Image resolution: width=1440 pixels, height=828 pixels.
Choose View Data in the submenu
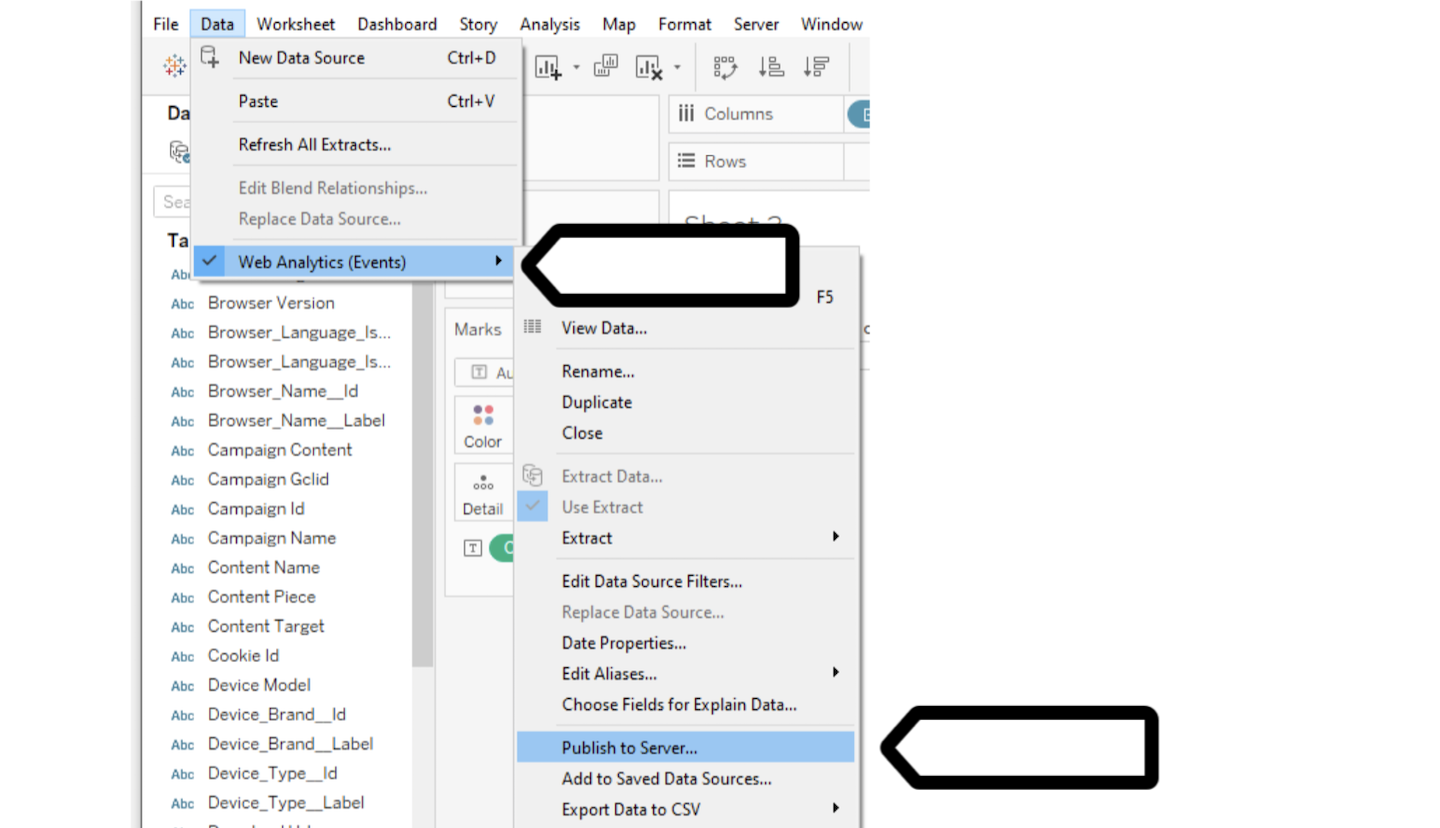click(x=686, y=327)
